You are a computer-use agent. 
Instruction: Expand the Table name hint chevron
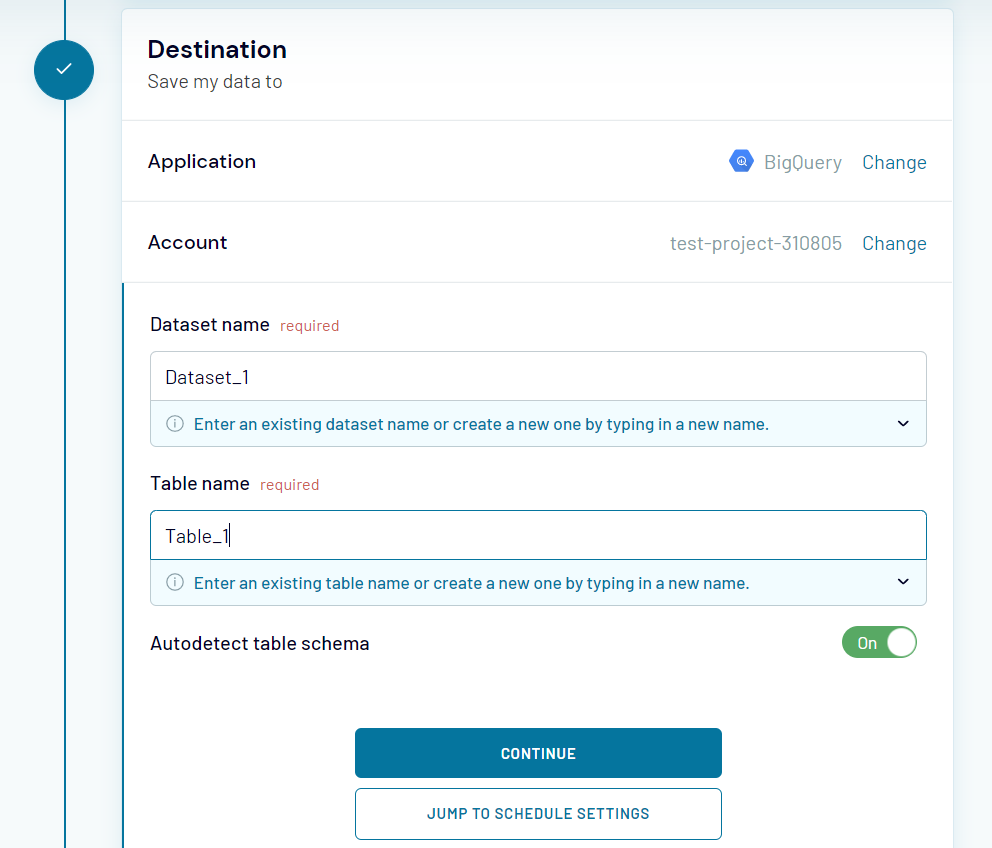coord(903,583)
